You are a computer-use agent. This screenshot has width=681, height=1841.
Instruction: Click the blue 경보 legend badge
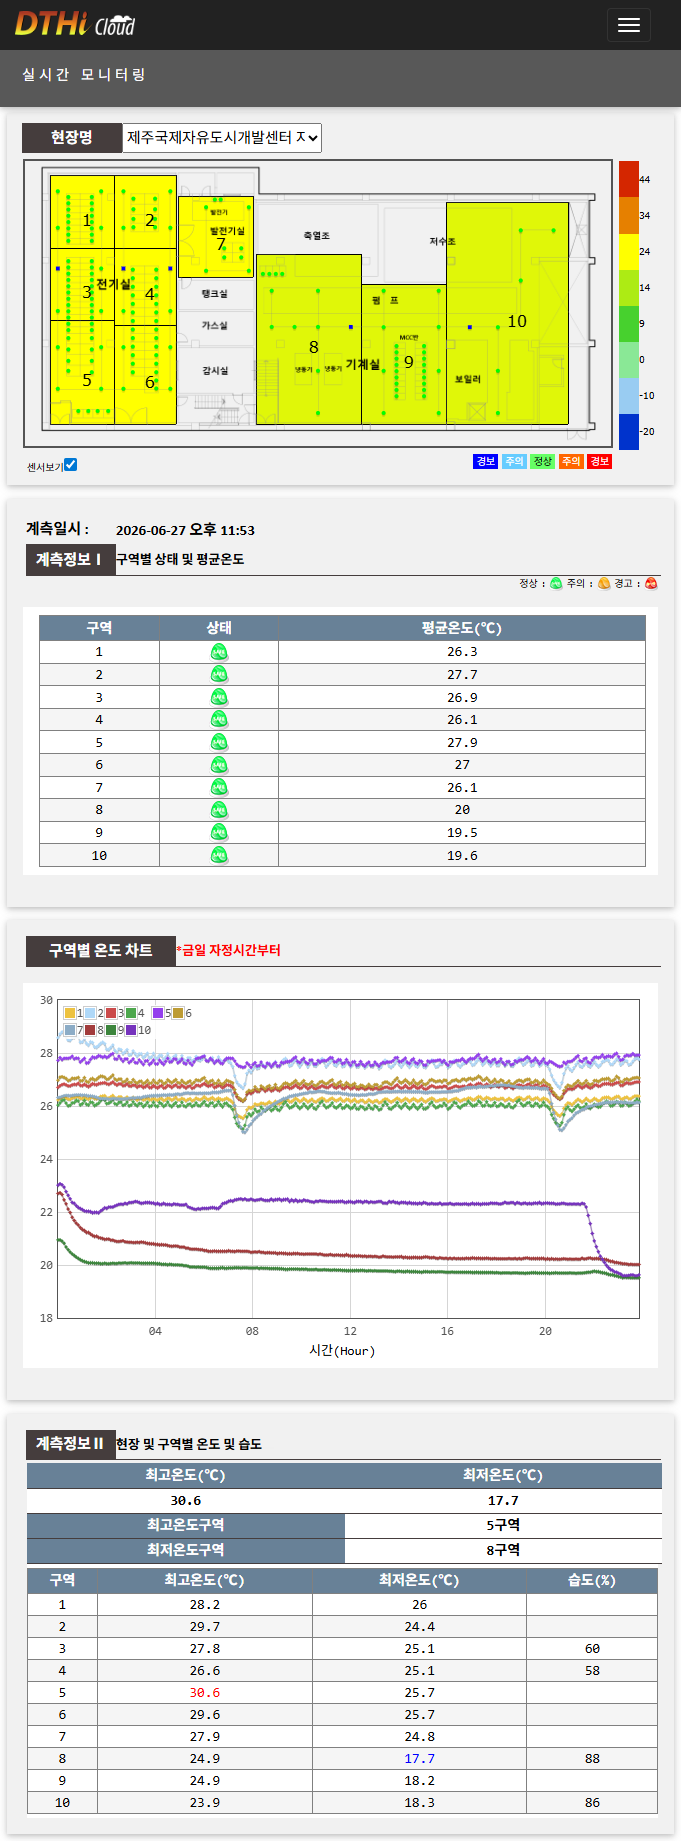485,461
